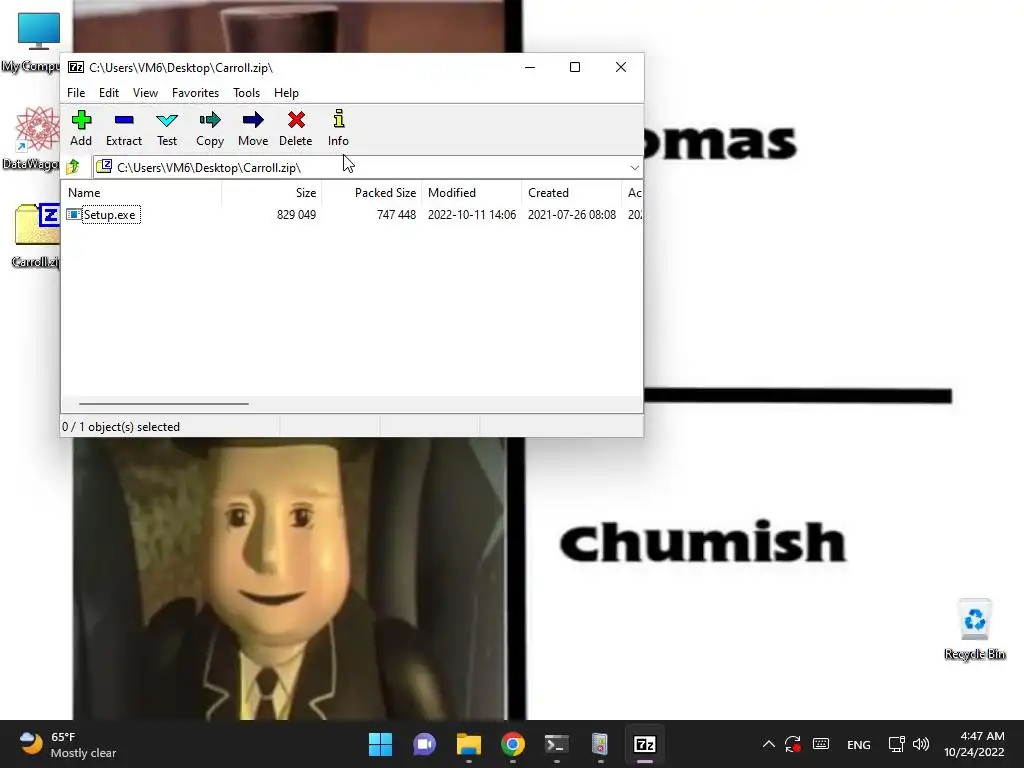The height and width of the screenshot is (768, 1024).
Task: Click the sync status tray icon
Action: pyautogui.click(x=793, y=744)
